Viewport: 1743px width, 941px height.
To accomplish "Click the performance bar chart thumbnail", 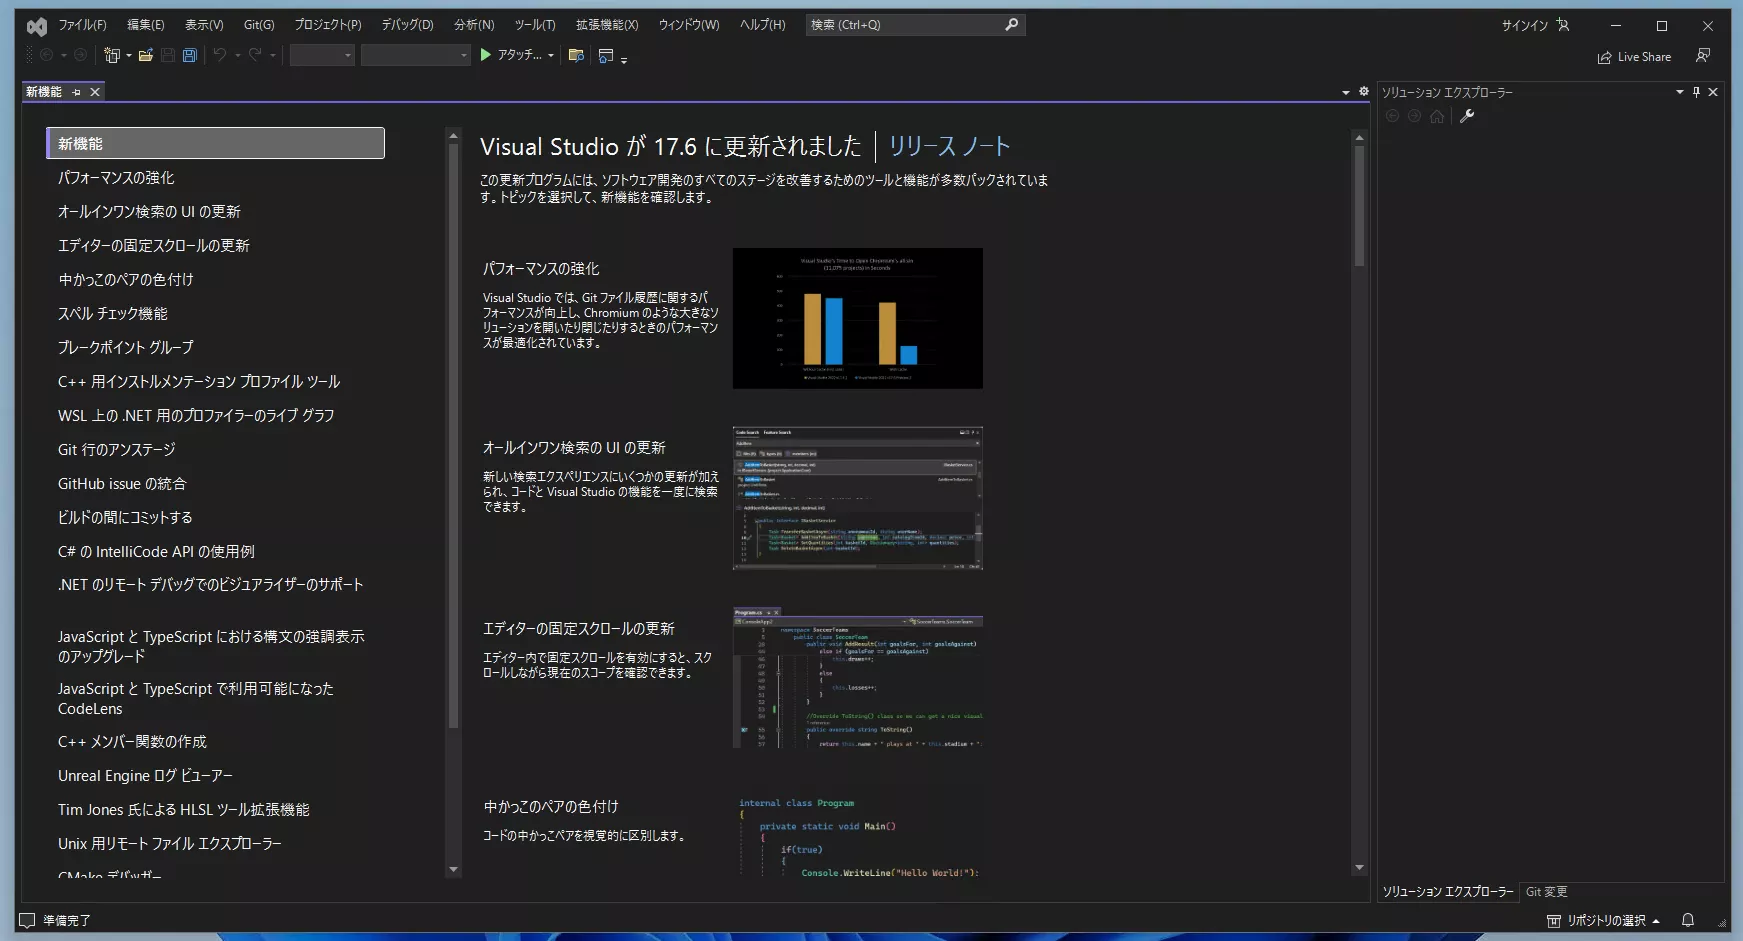I will (858, 318).
